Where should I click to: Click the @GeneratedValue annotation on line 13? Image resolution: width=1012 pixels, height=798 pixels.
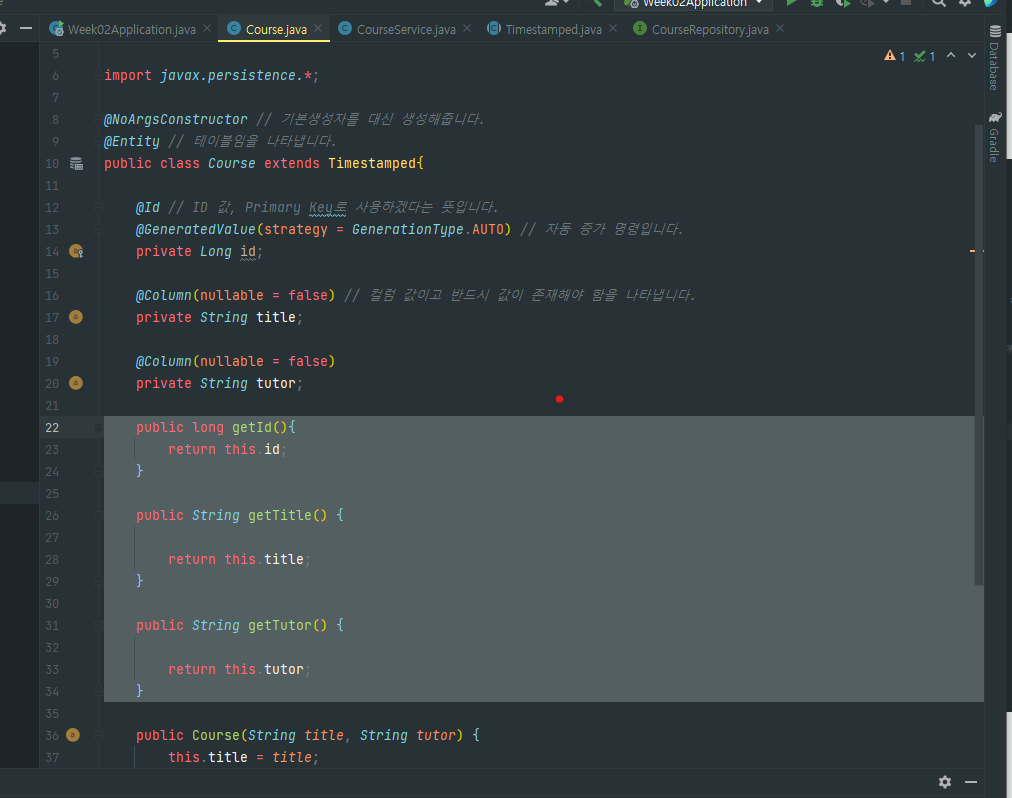(x=196, y=229)
